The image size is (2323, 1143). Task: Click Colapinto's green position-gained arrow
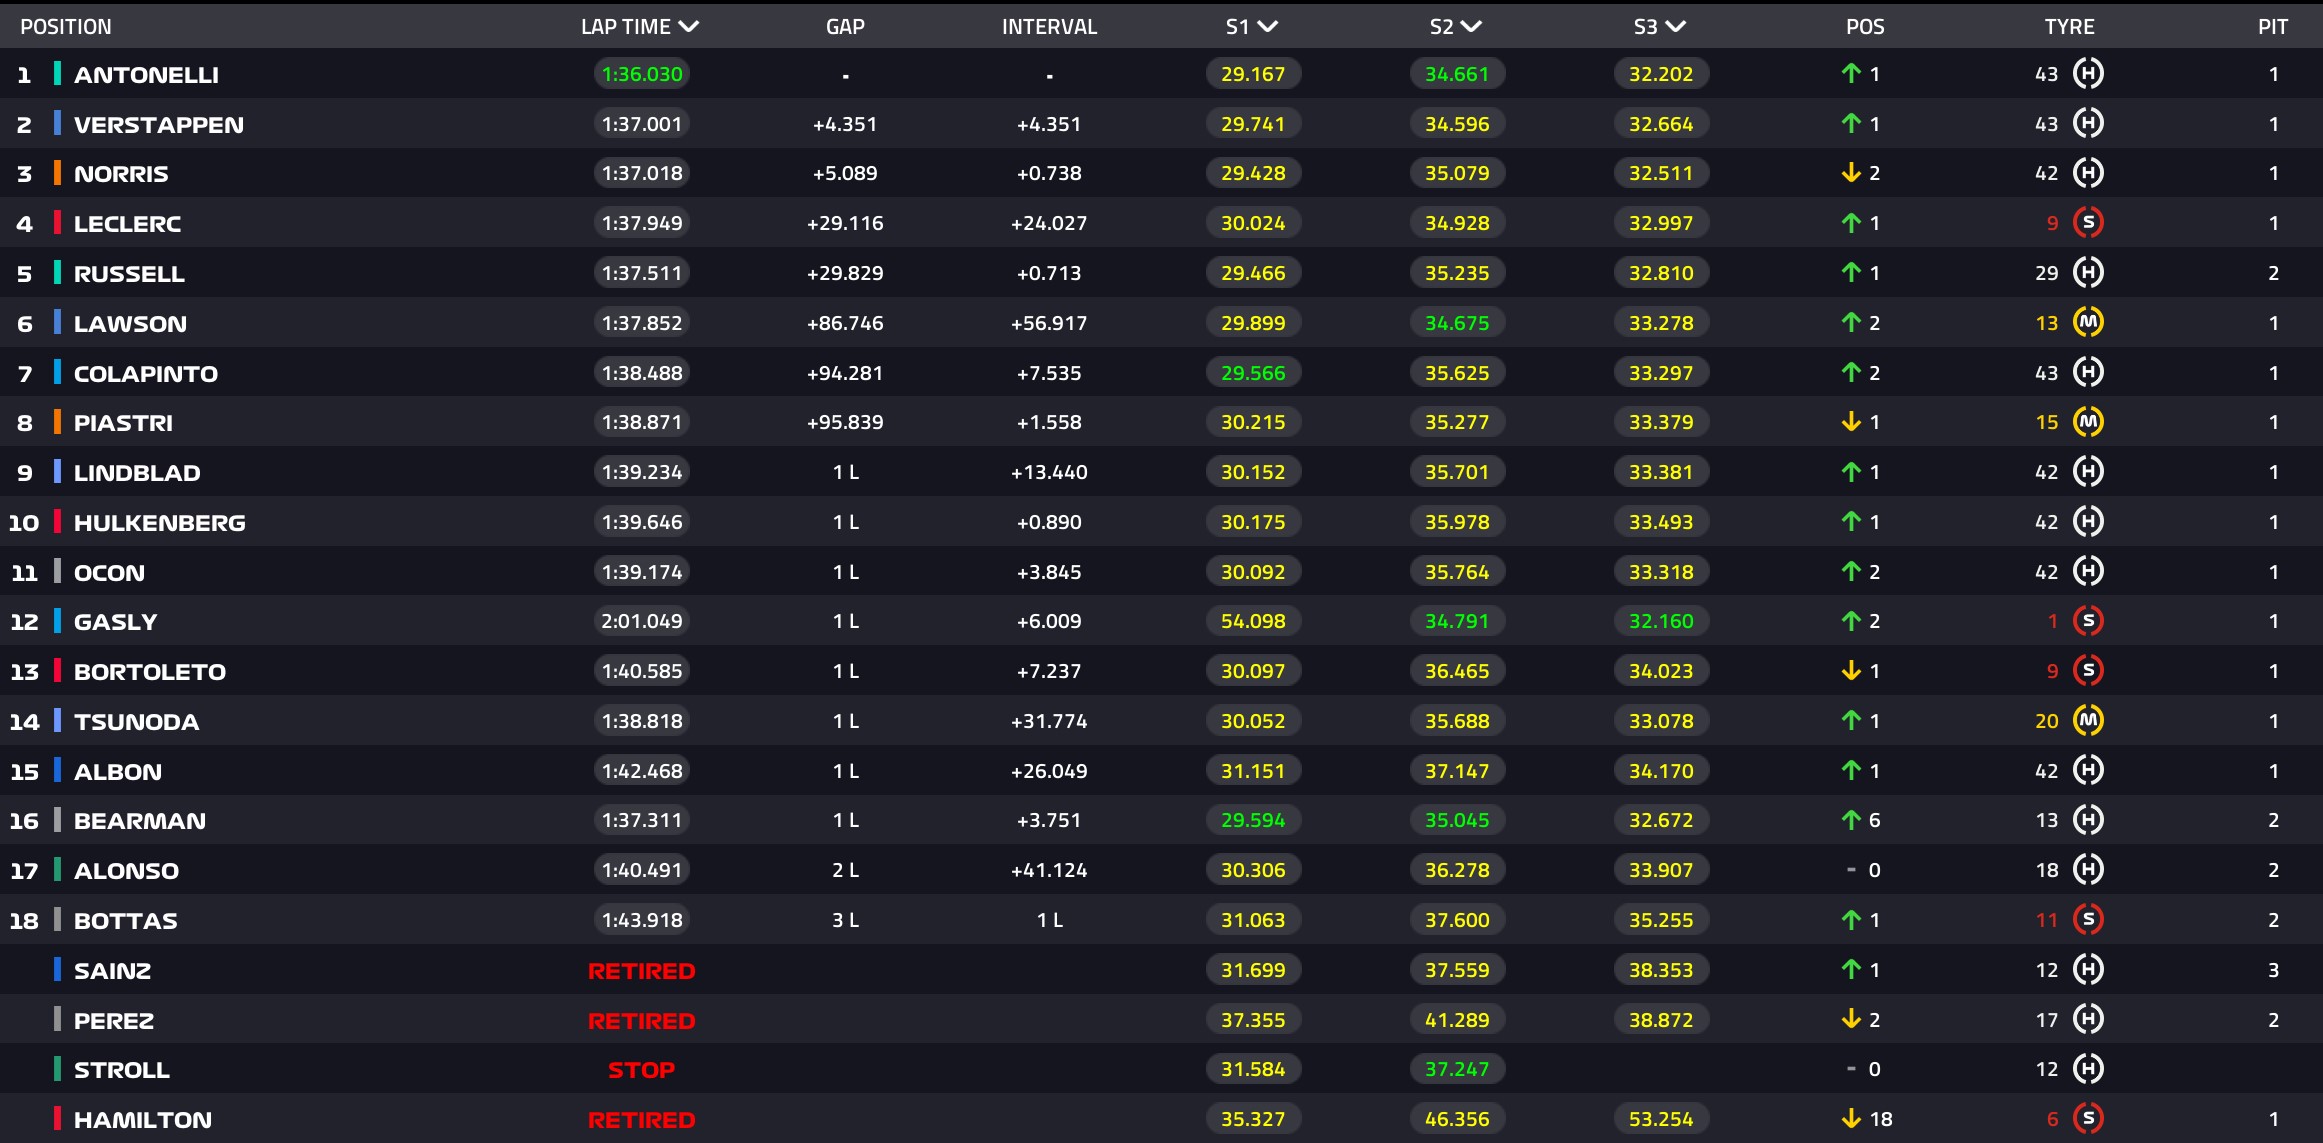point(1851,372)
